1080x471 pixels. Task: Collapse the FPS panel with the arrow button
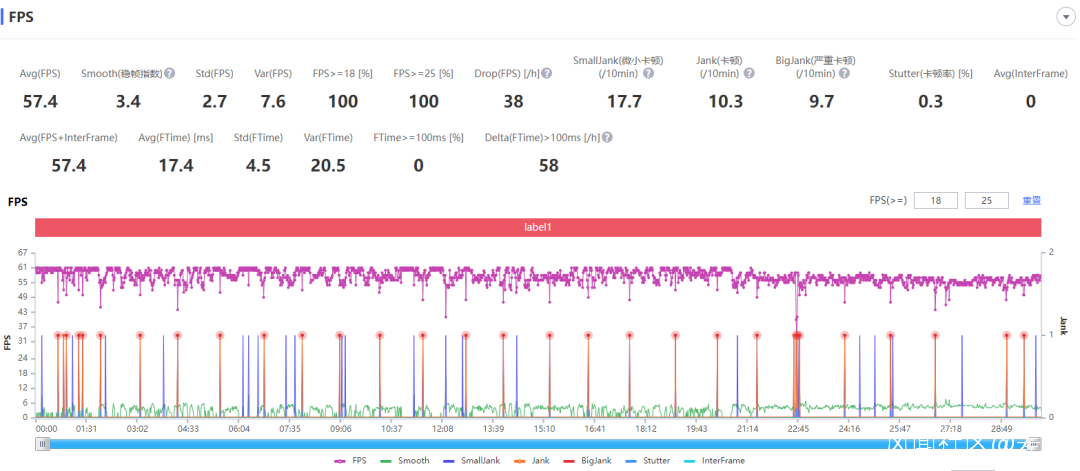[x=1066, y=18]
